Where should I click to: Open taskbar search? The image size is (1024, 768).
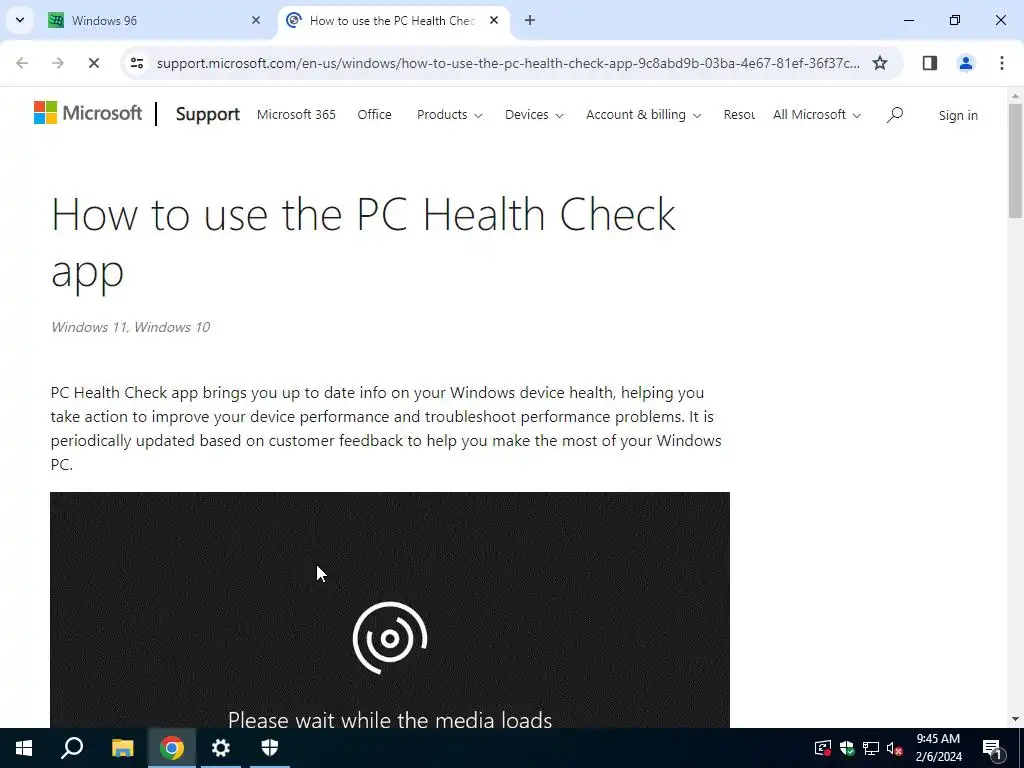(x=72, y=748)
